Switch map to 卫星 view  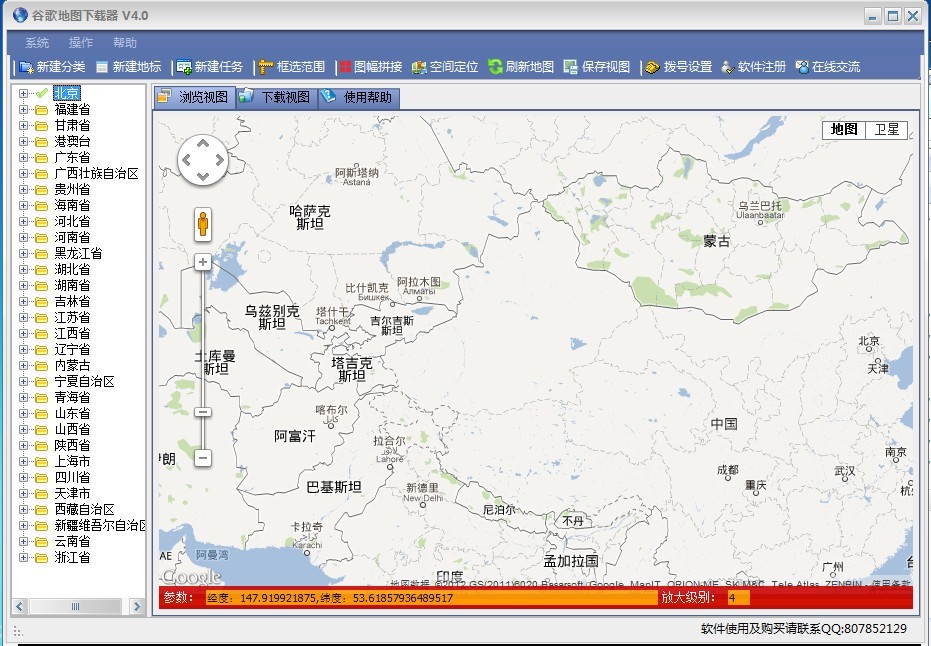pyautogui.click(x=886, y=130)
